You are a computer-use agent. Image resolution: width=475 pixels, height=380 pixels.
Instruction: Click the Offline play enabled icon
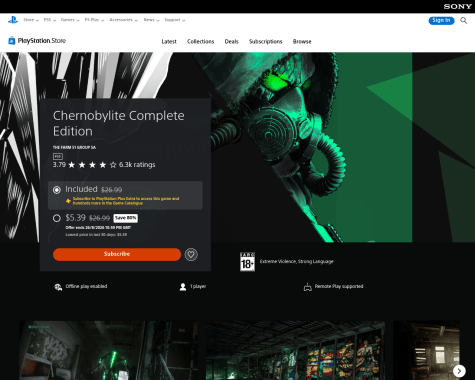click(x=58, y=287)
